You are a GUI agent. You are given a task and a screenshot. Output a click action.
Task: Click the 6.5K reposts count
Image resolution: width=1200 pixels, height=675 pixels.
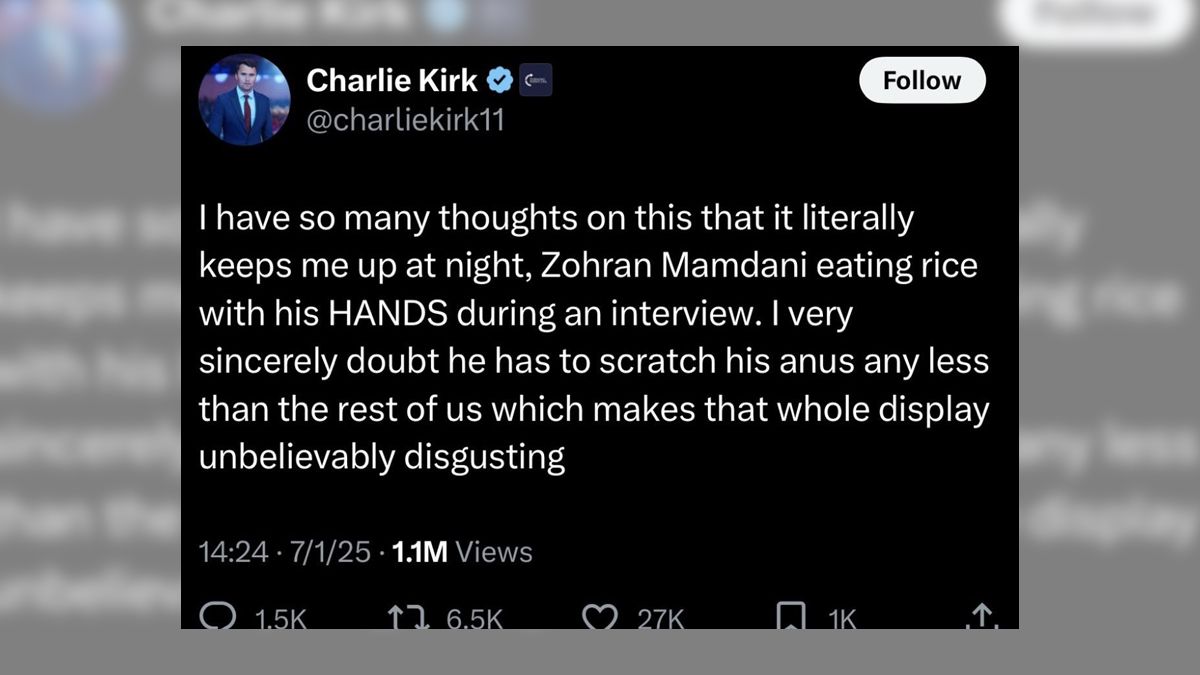[474, 620]
